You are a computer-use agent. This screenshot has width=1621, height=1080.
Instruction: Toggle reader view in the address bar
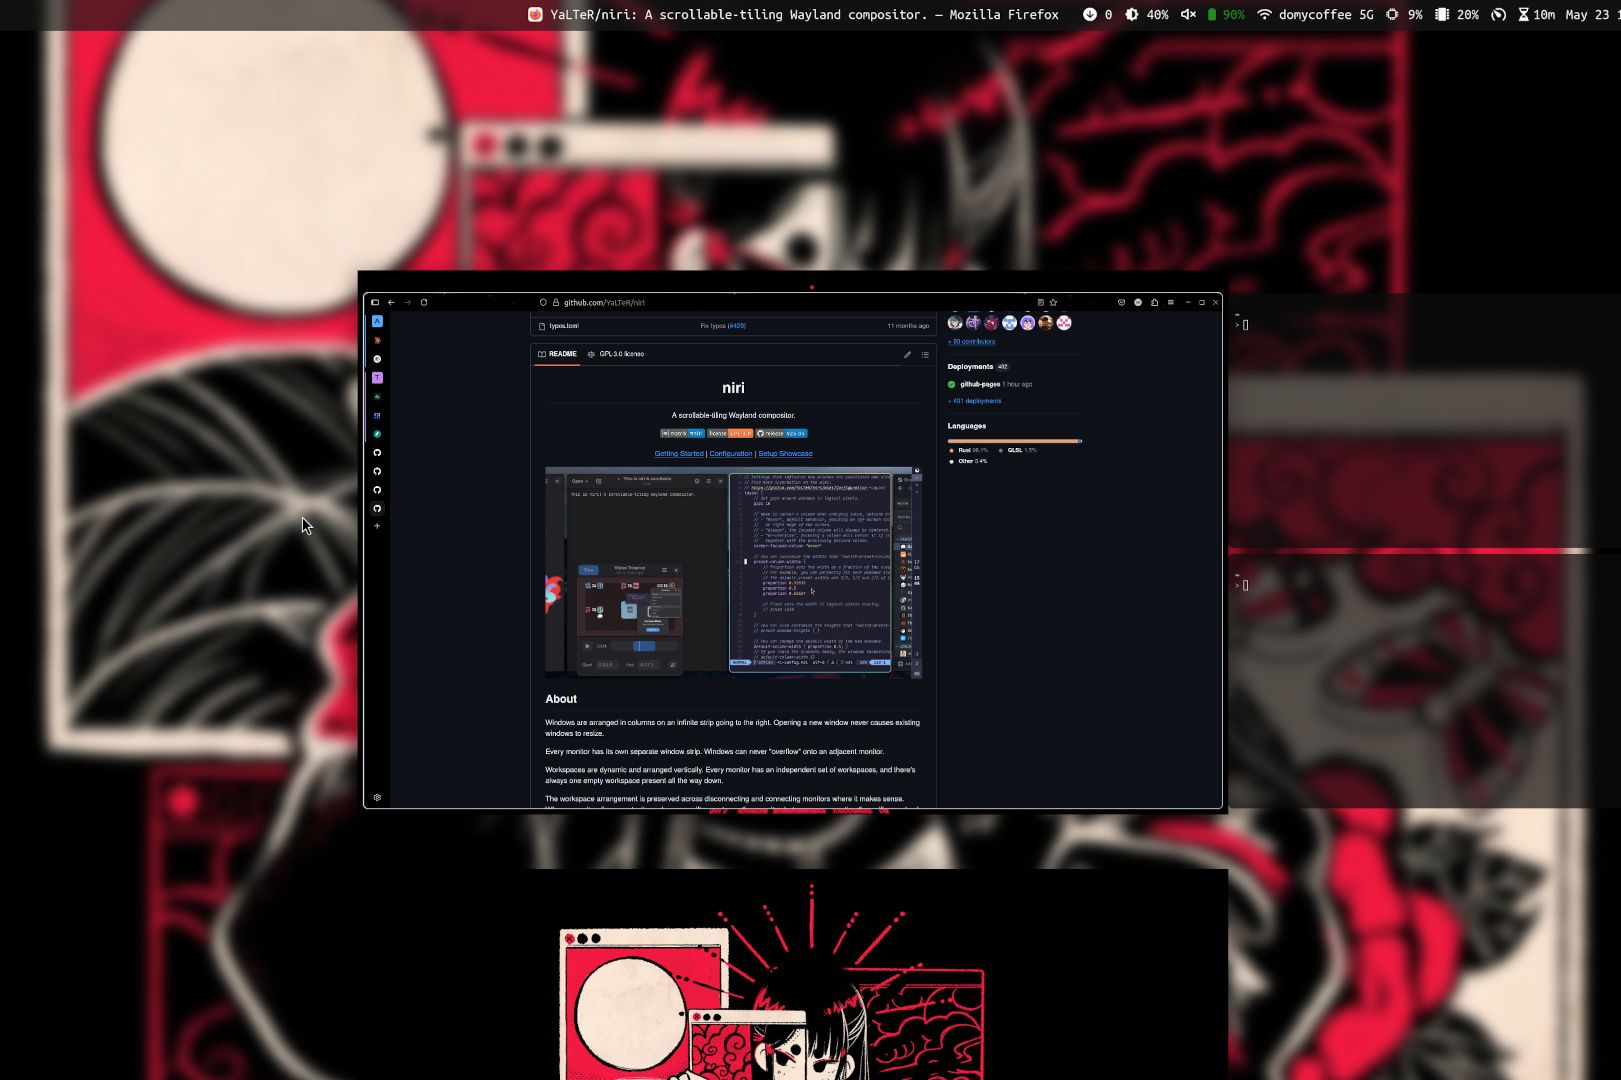pyautogui.click(x=1040, y=302)
